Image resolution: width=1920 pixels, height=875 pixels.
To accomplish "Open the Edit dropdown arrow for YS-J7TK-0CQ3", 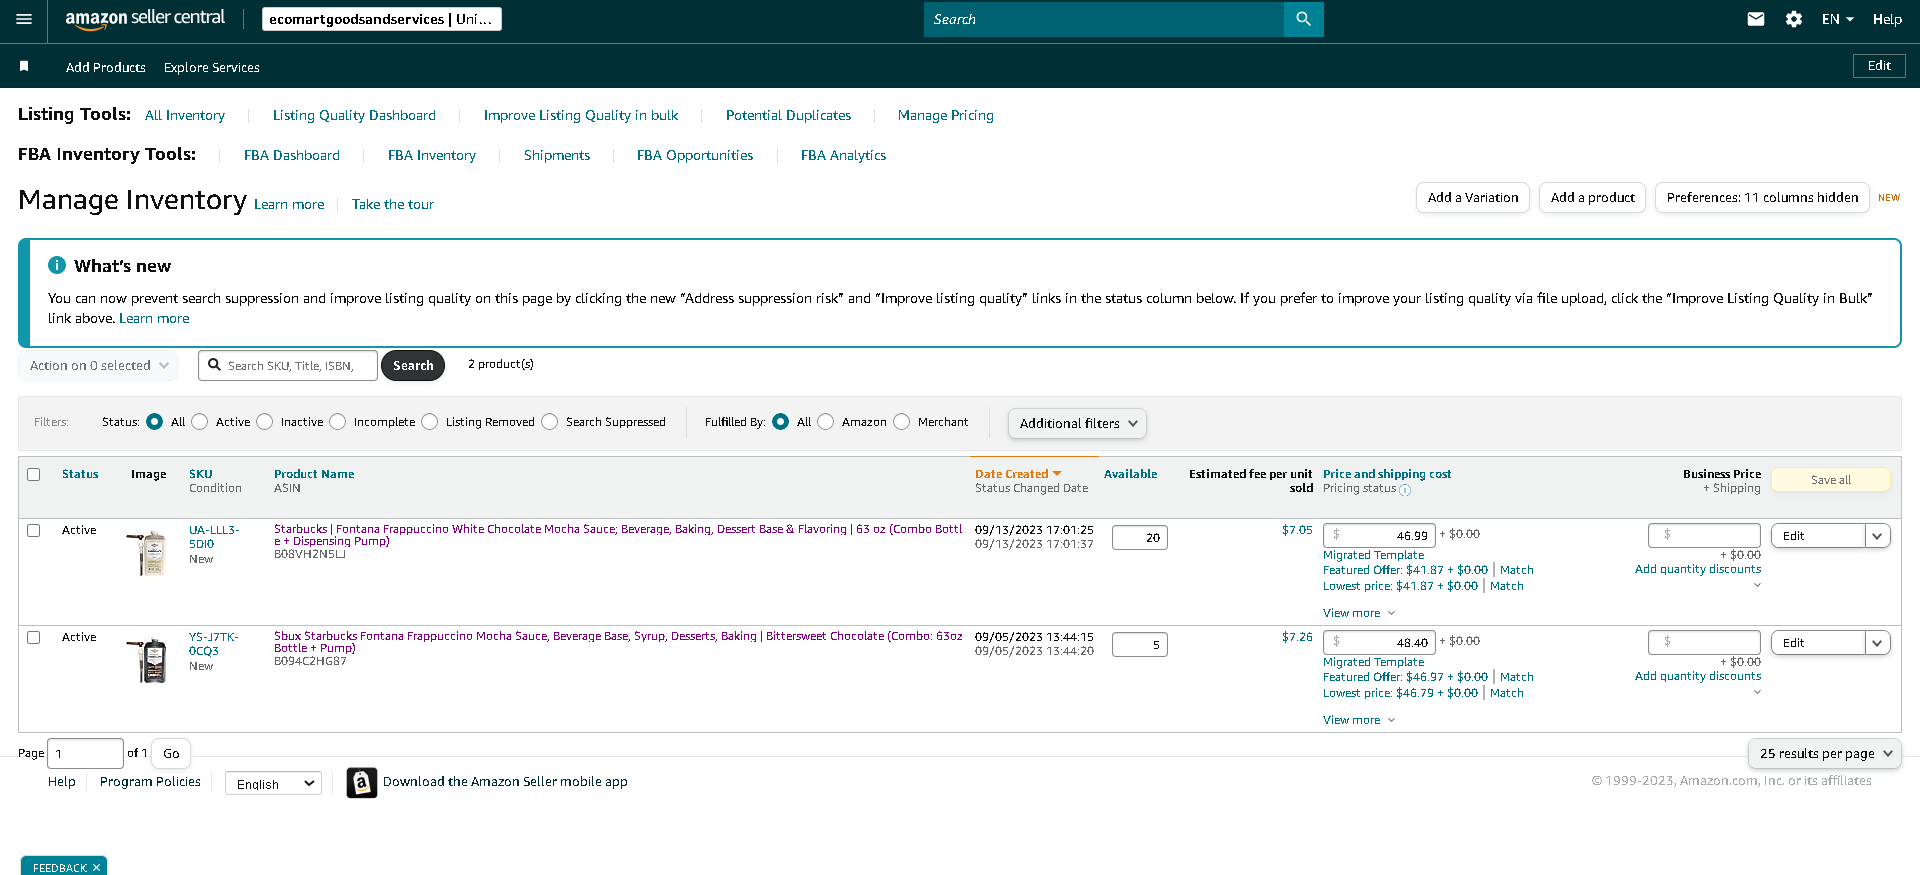I will click(x=1878, y=643).
